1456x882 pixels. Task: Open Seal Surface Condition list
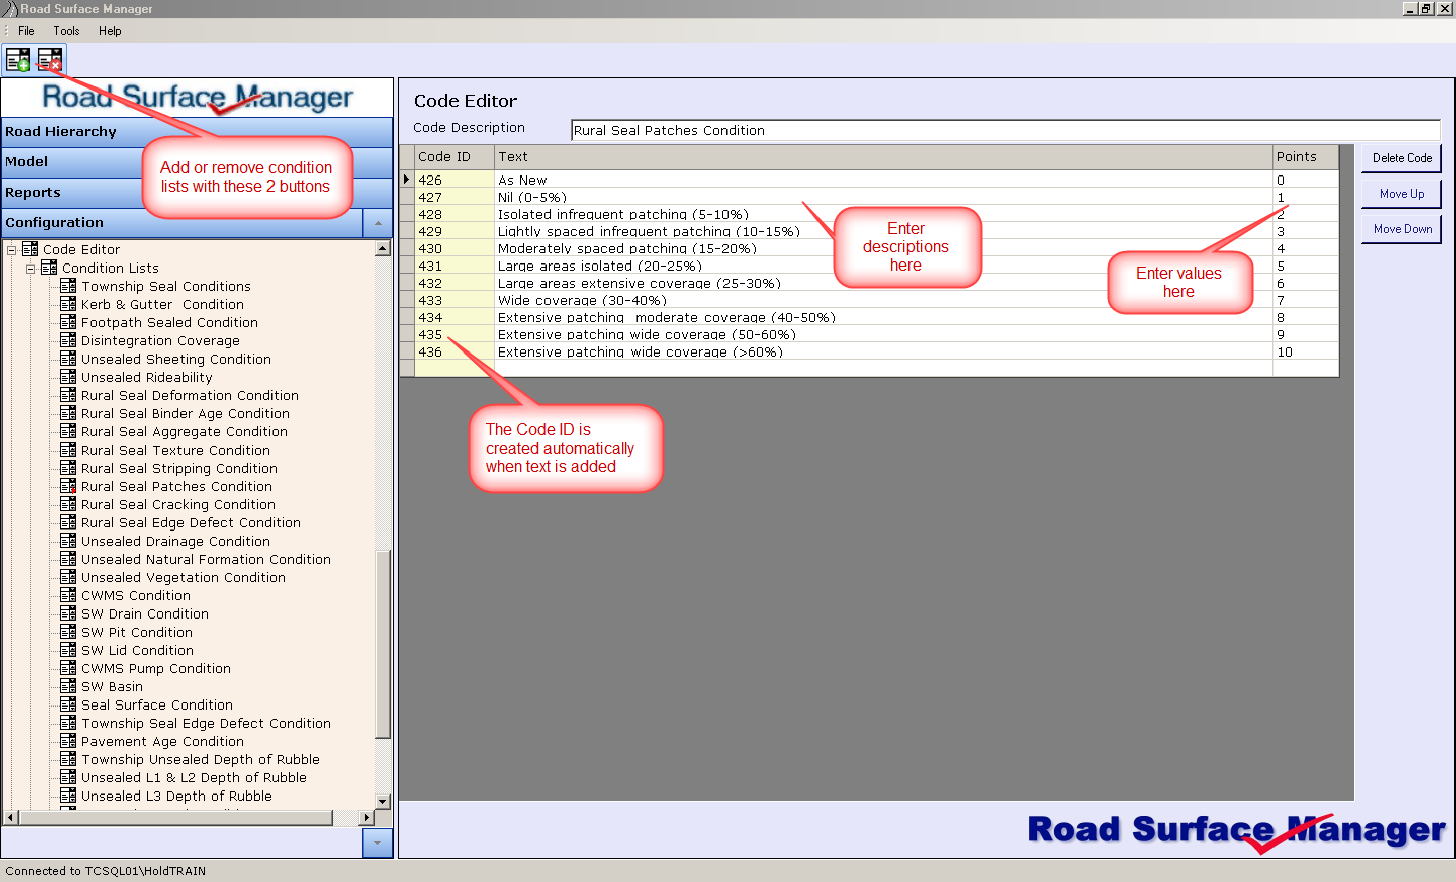(x=157, y=705)
